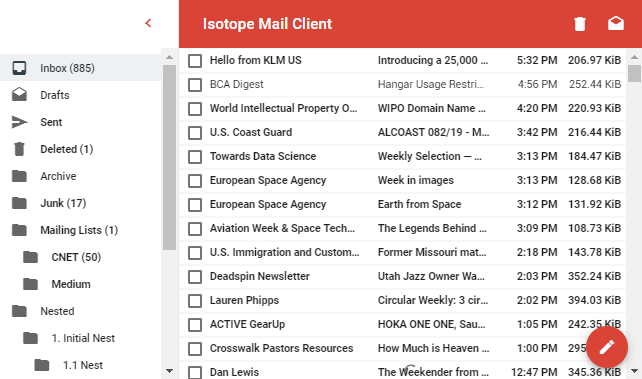Open the Weekly Selection email subject

pyautogui.click(x=430, y=156)
